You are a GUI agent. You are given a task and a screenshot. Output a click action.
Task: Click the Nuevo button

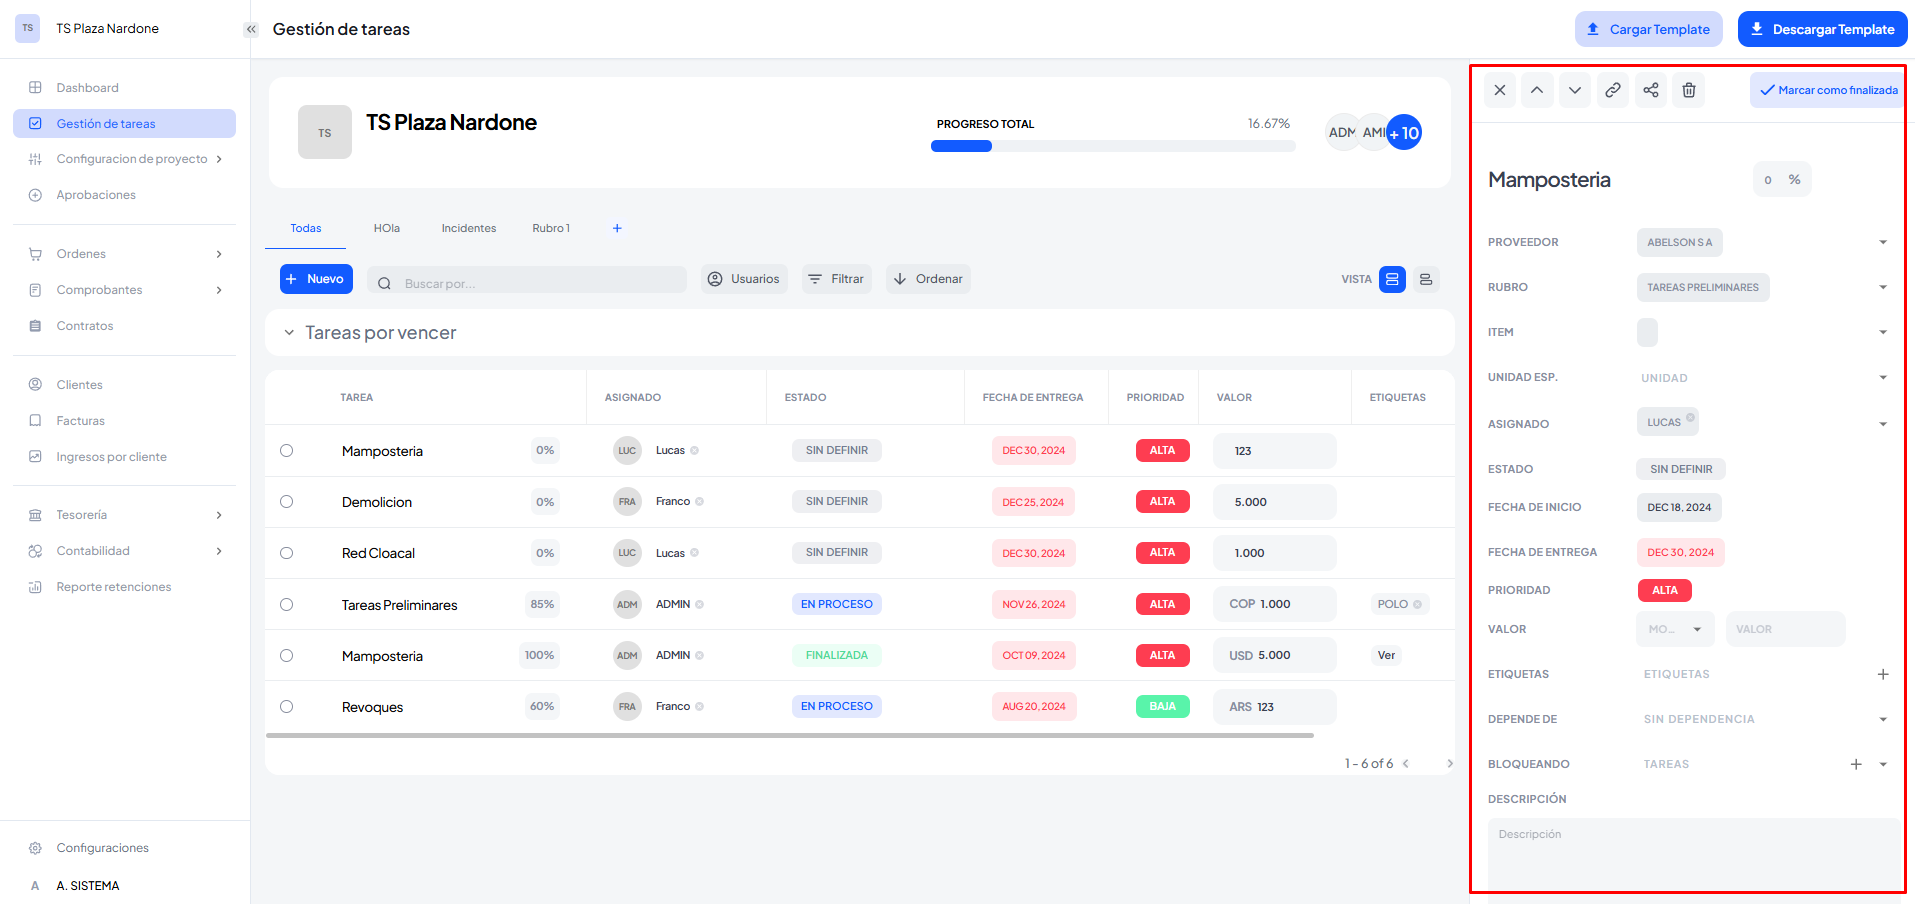coord(315,279)
